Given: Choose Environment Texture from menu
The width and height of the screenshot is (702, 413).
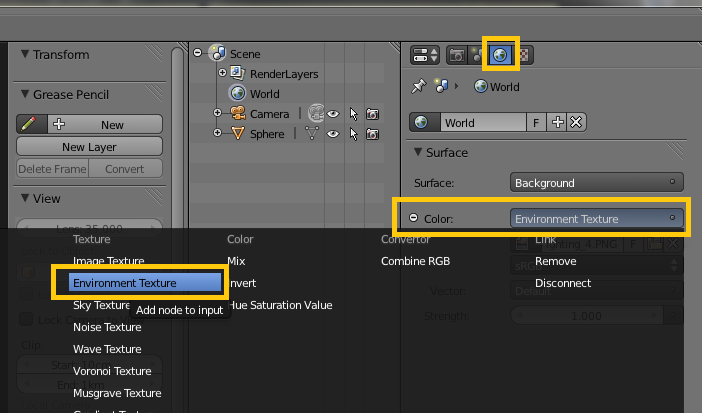Looking at the screenshot, I should click(144, 283).
